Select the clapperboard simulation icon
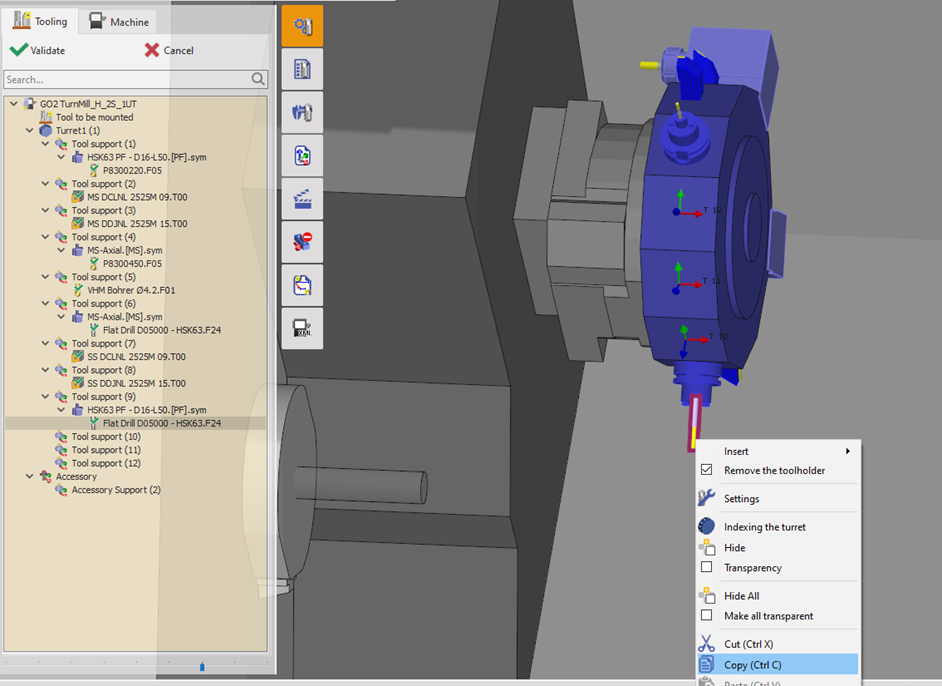This screenshot has width=942, height=686. 301,198
